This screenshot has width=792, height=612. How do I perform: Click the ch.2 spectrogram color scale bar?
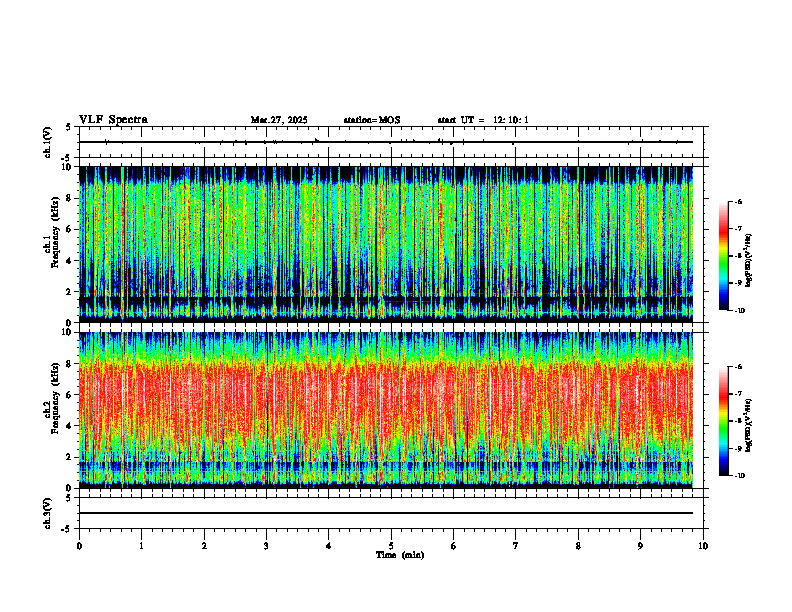(x=723, y=421)
